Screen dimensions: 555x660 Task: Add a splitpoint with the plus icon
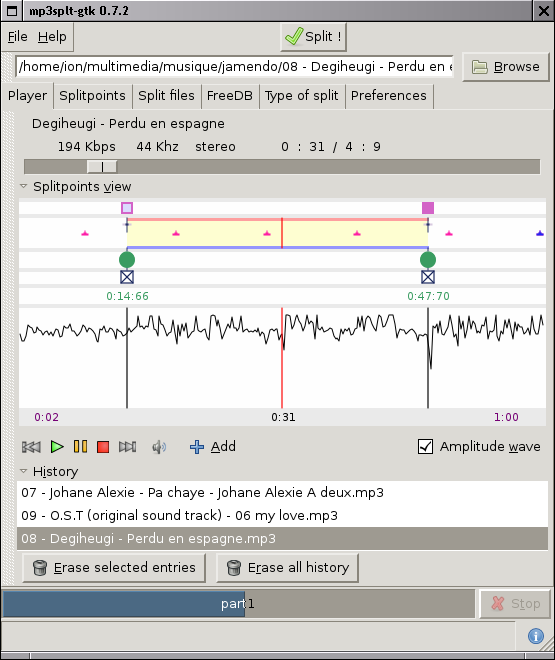pyautogui.click(x=213, y=447)
